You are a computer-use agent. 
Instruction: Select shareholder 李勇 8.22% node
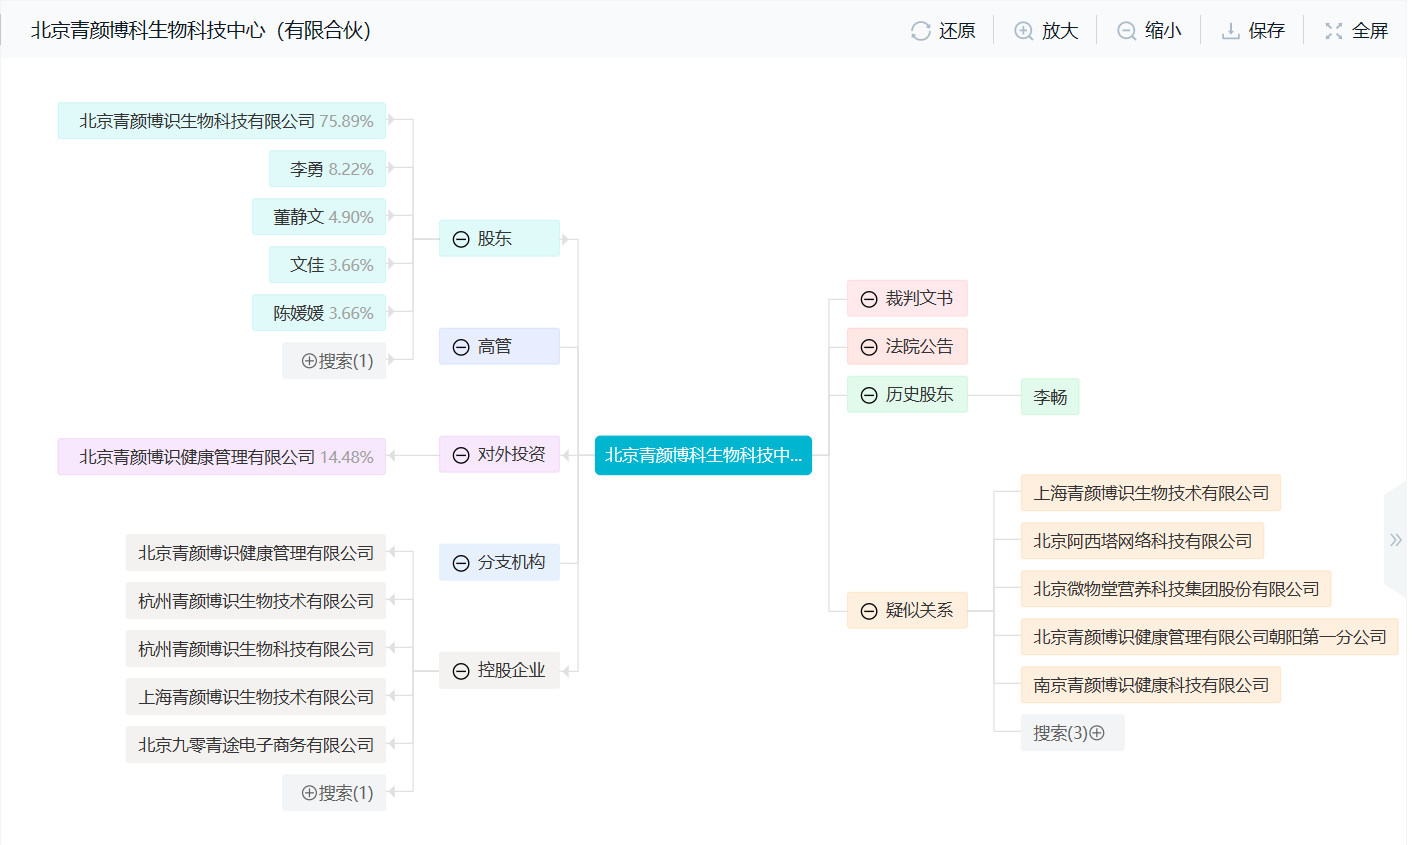tap(328, 169)
